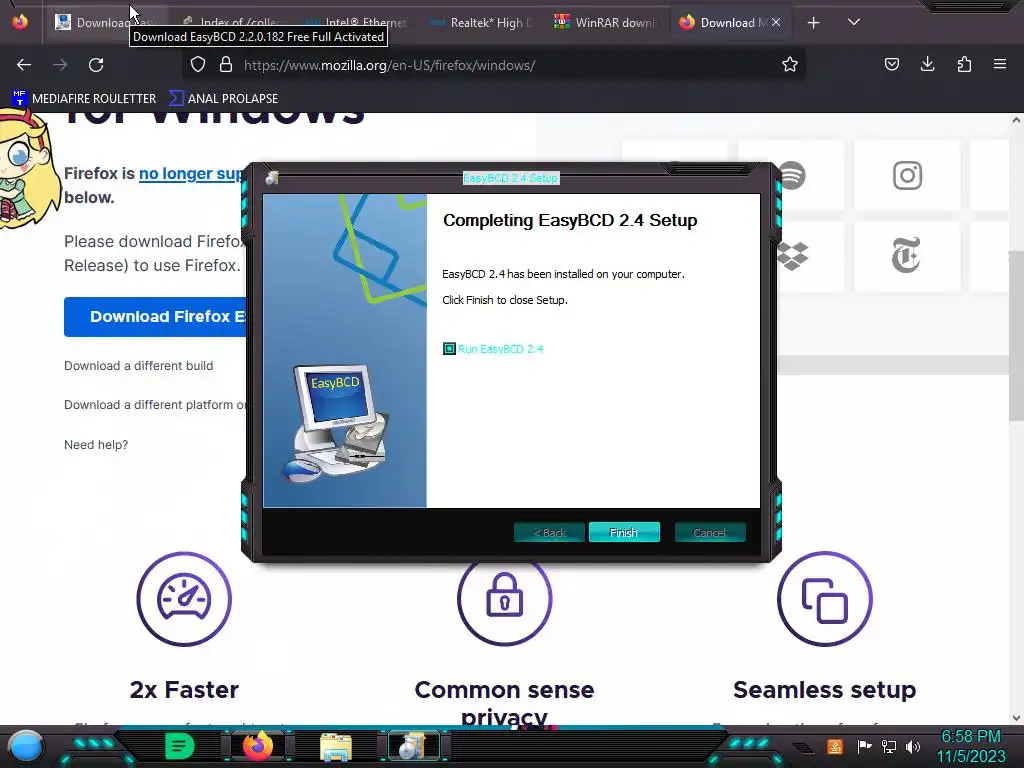Click the 'Seamless setup' heading
This screenshot has height=768, width=1024.
(825, 690)
